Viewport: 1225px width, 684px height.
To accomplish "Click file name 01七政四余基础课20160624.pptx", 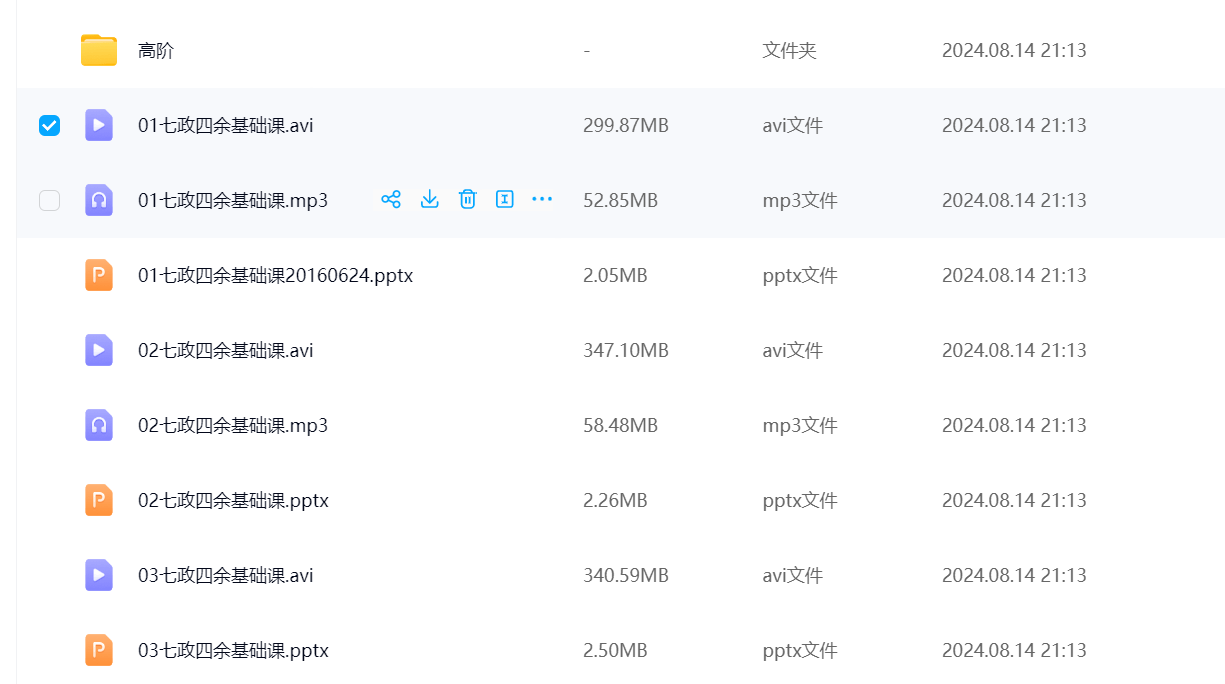I will tap(275, 275).
